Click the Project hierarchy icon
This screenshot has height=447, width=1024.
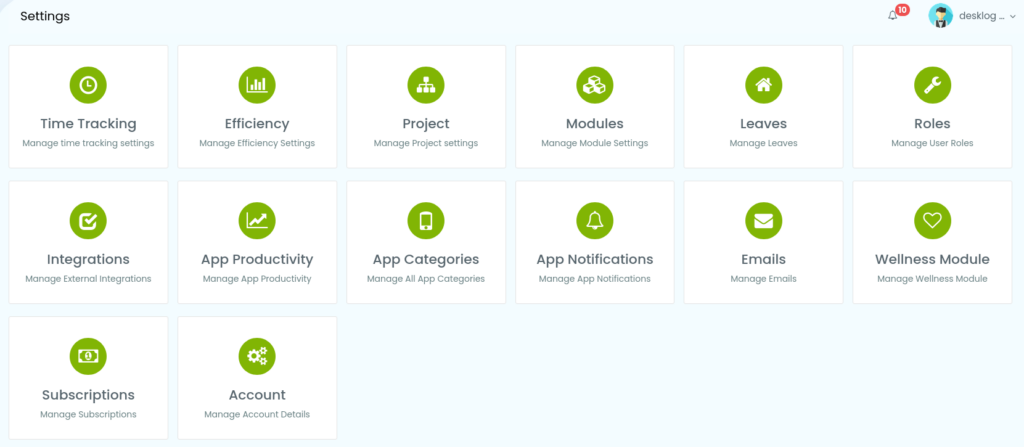426,85
